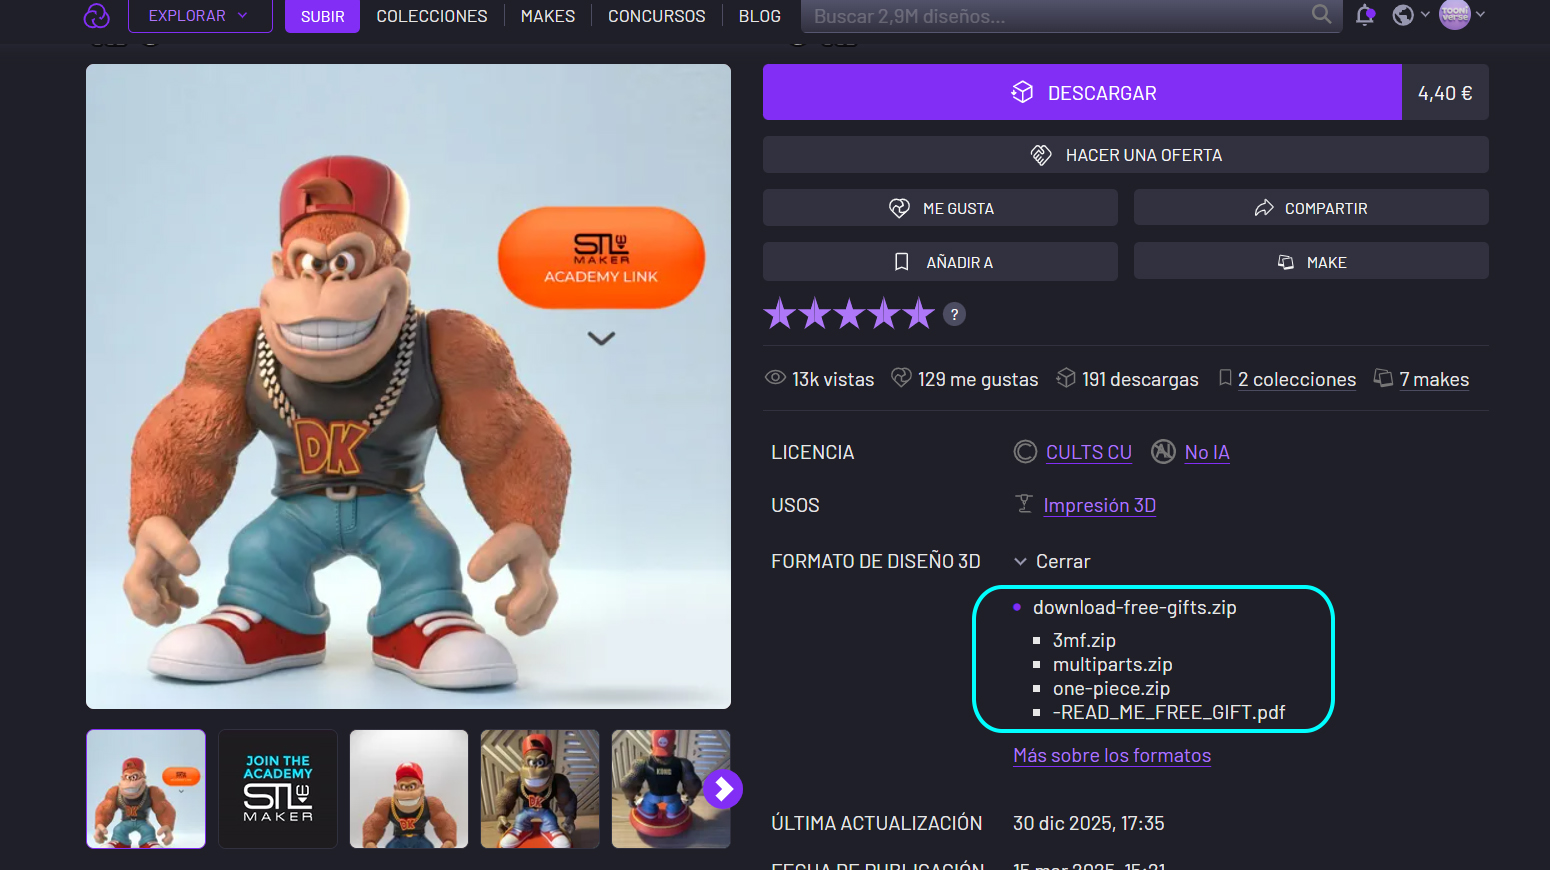Click the chevron below Academy Link badge
This screenshot has height=870, width=1550.
(601, 338)
